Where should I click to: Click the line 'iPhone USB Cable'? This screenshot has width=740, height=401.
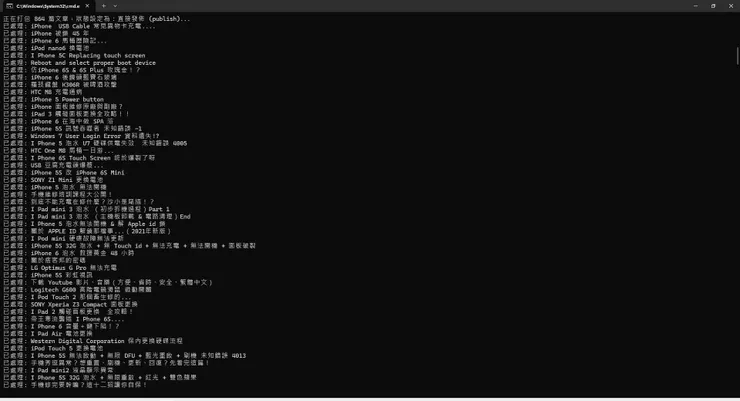tap(79, 26)
